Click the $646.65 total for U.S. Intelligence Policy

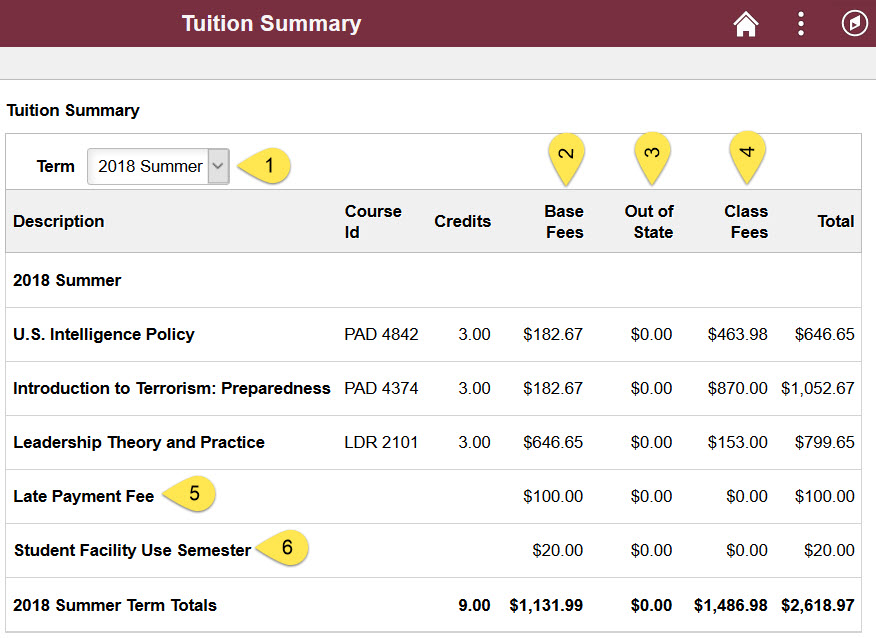click(x=825, y=334)
